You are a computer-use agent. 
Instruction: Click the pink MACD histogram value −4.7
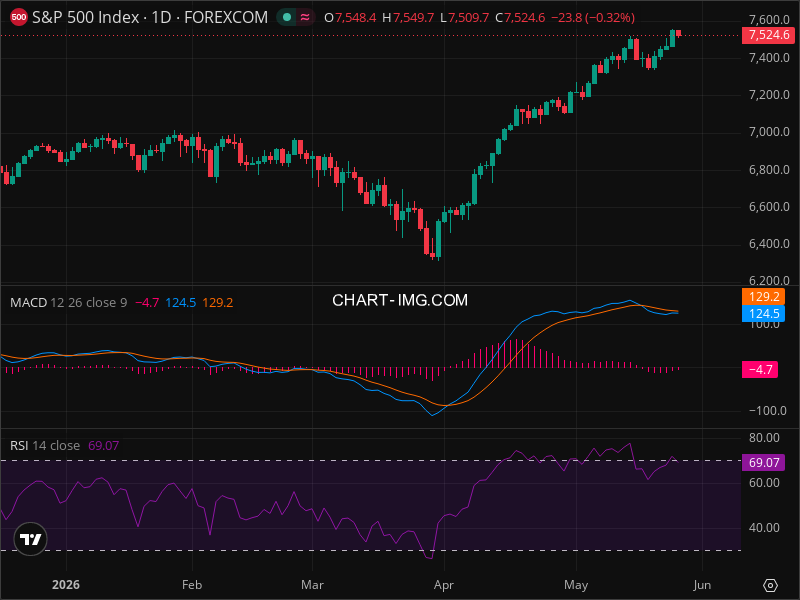[147, 303]
